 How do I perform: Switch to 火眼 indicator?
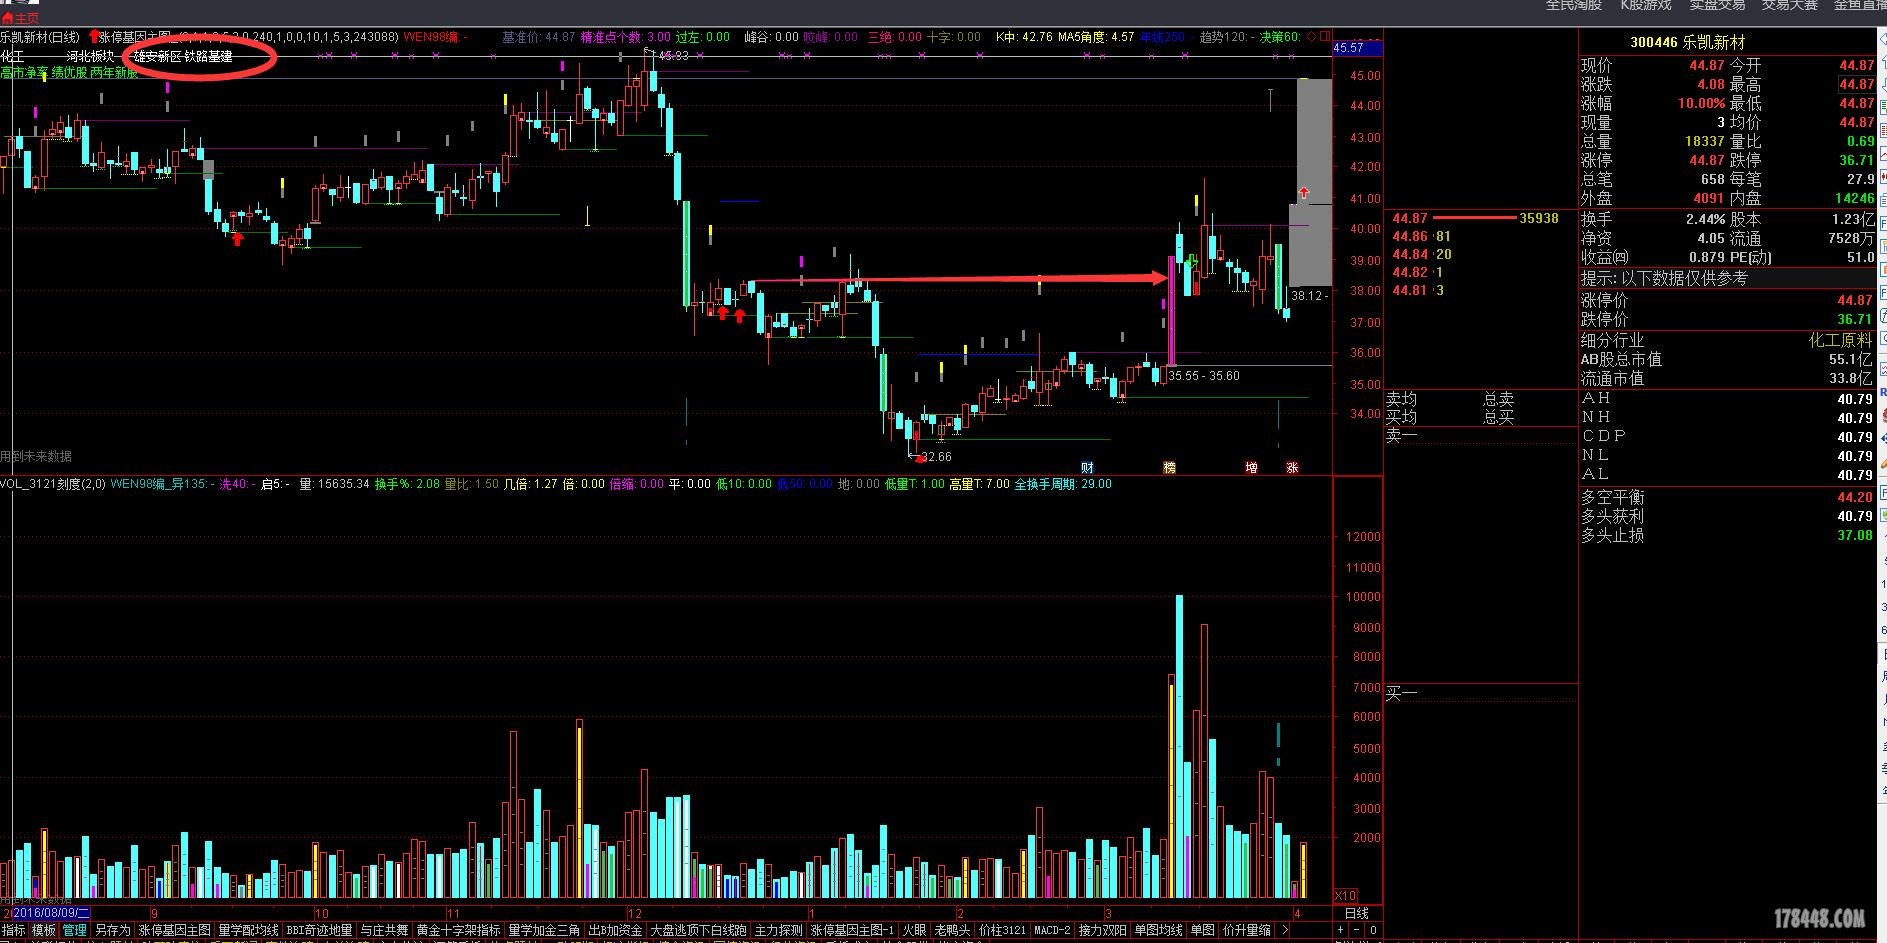[914, 930]
